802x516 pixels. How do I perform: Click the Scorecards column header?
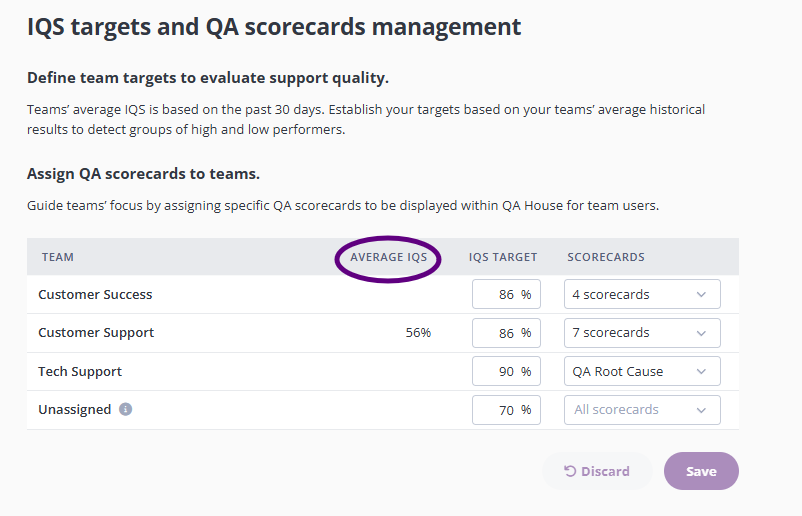pyautogui.click(x=606, y=257)
